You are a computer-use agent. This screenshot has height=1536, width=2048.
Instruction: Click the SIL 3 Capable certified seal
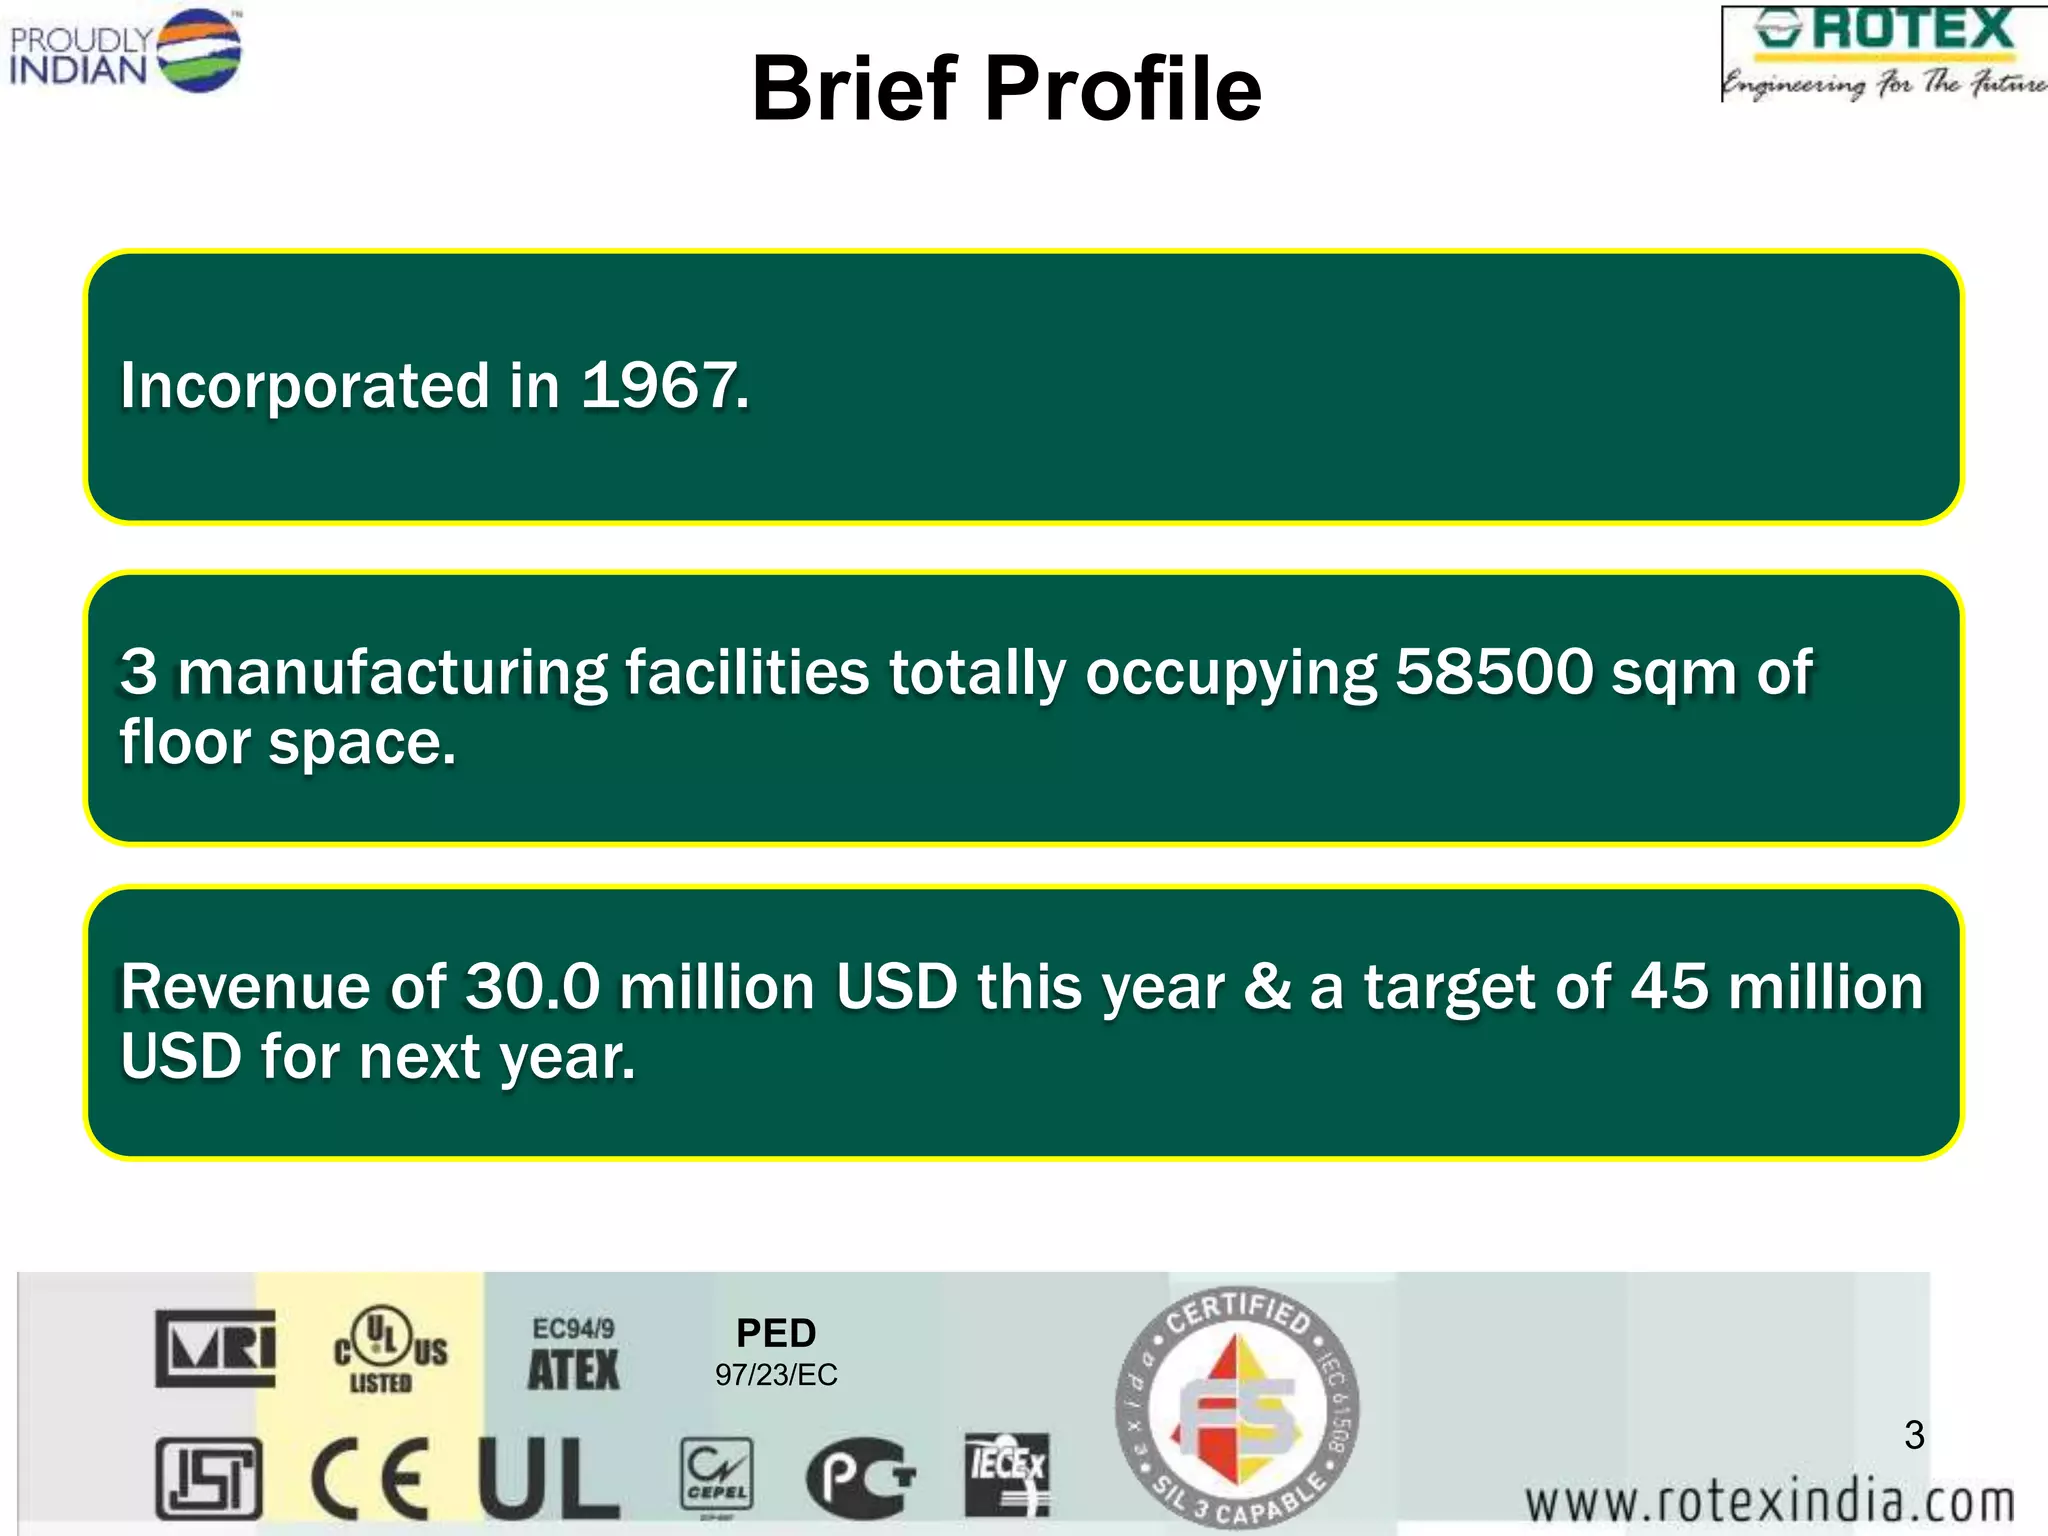click(1237, 1408)
